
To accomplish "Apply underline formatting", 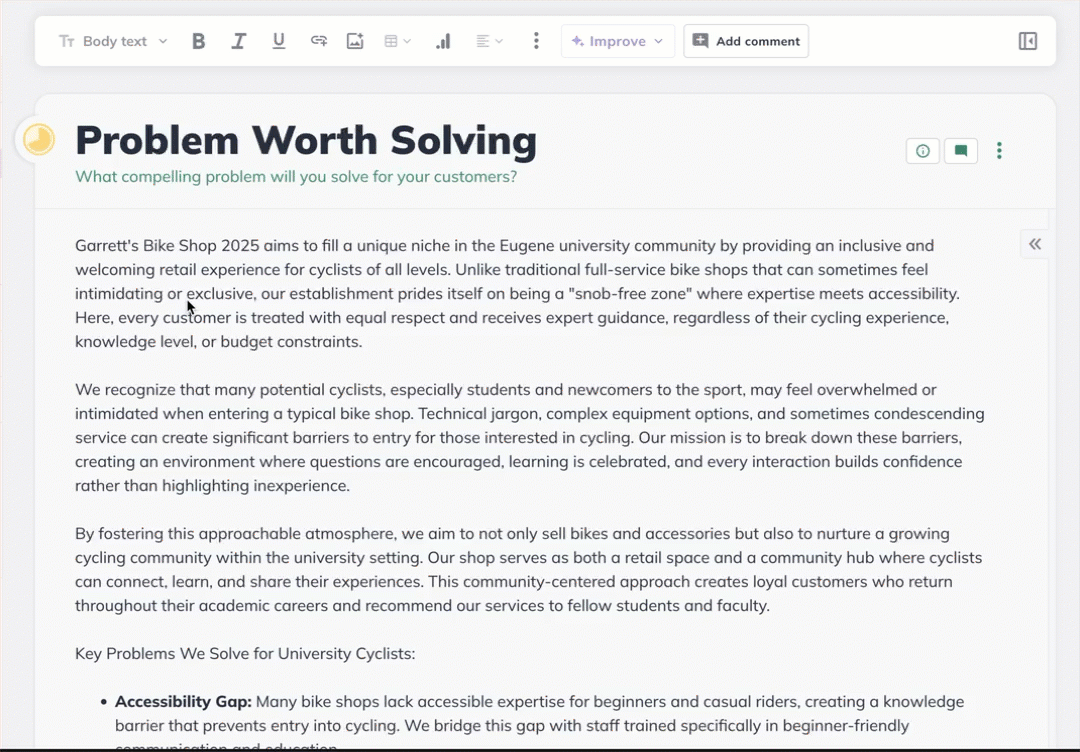I will point(278,41).
